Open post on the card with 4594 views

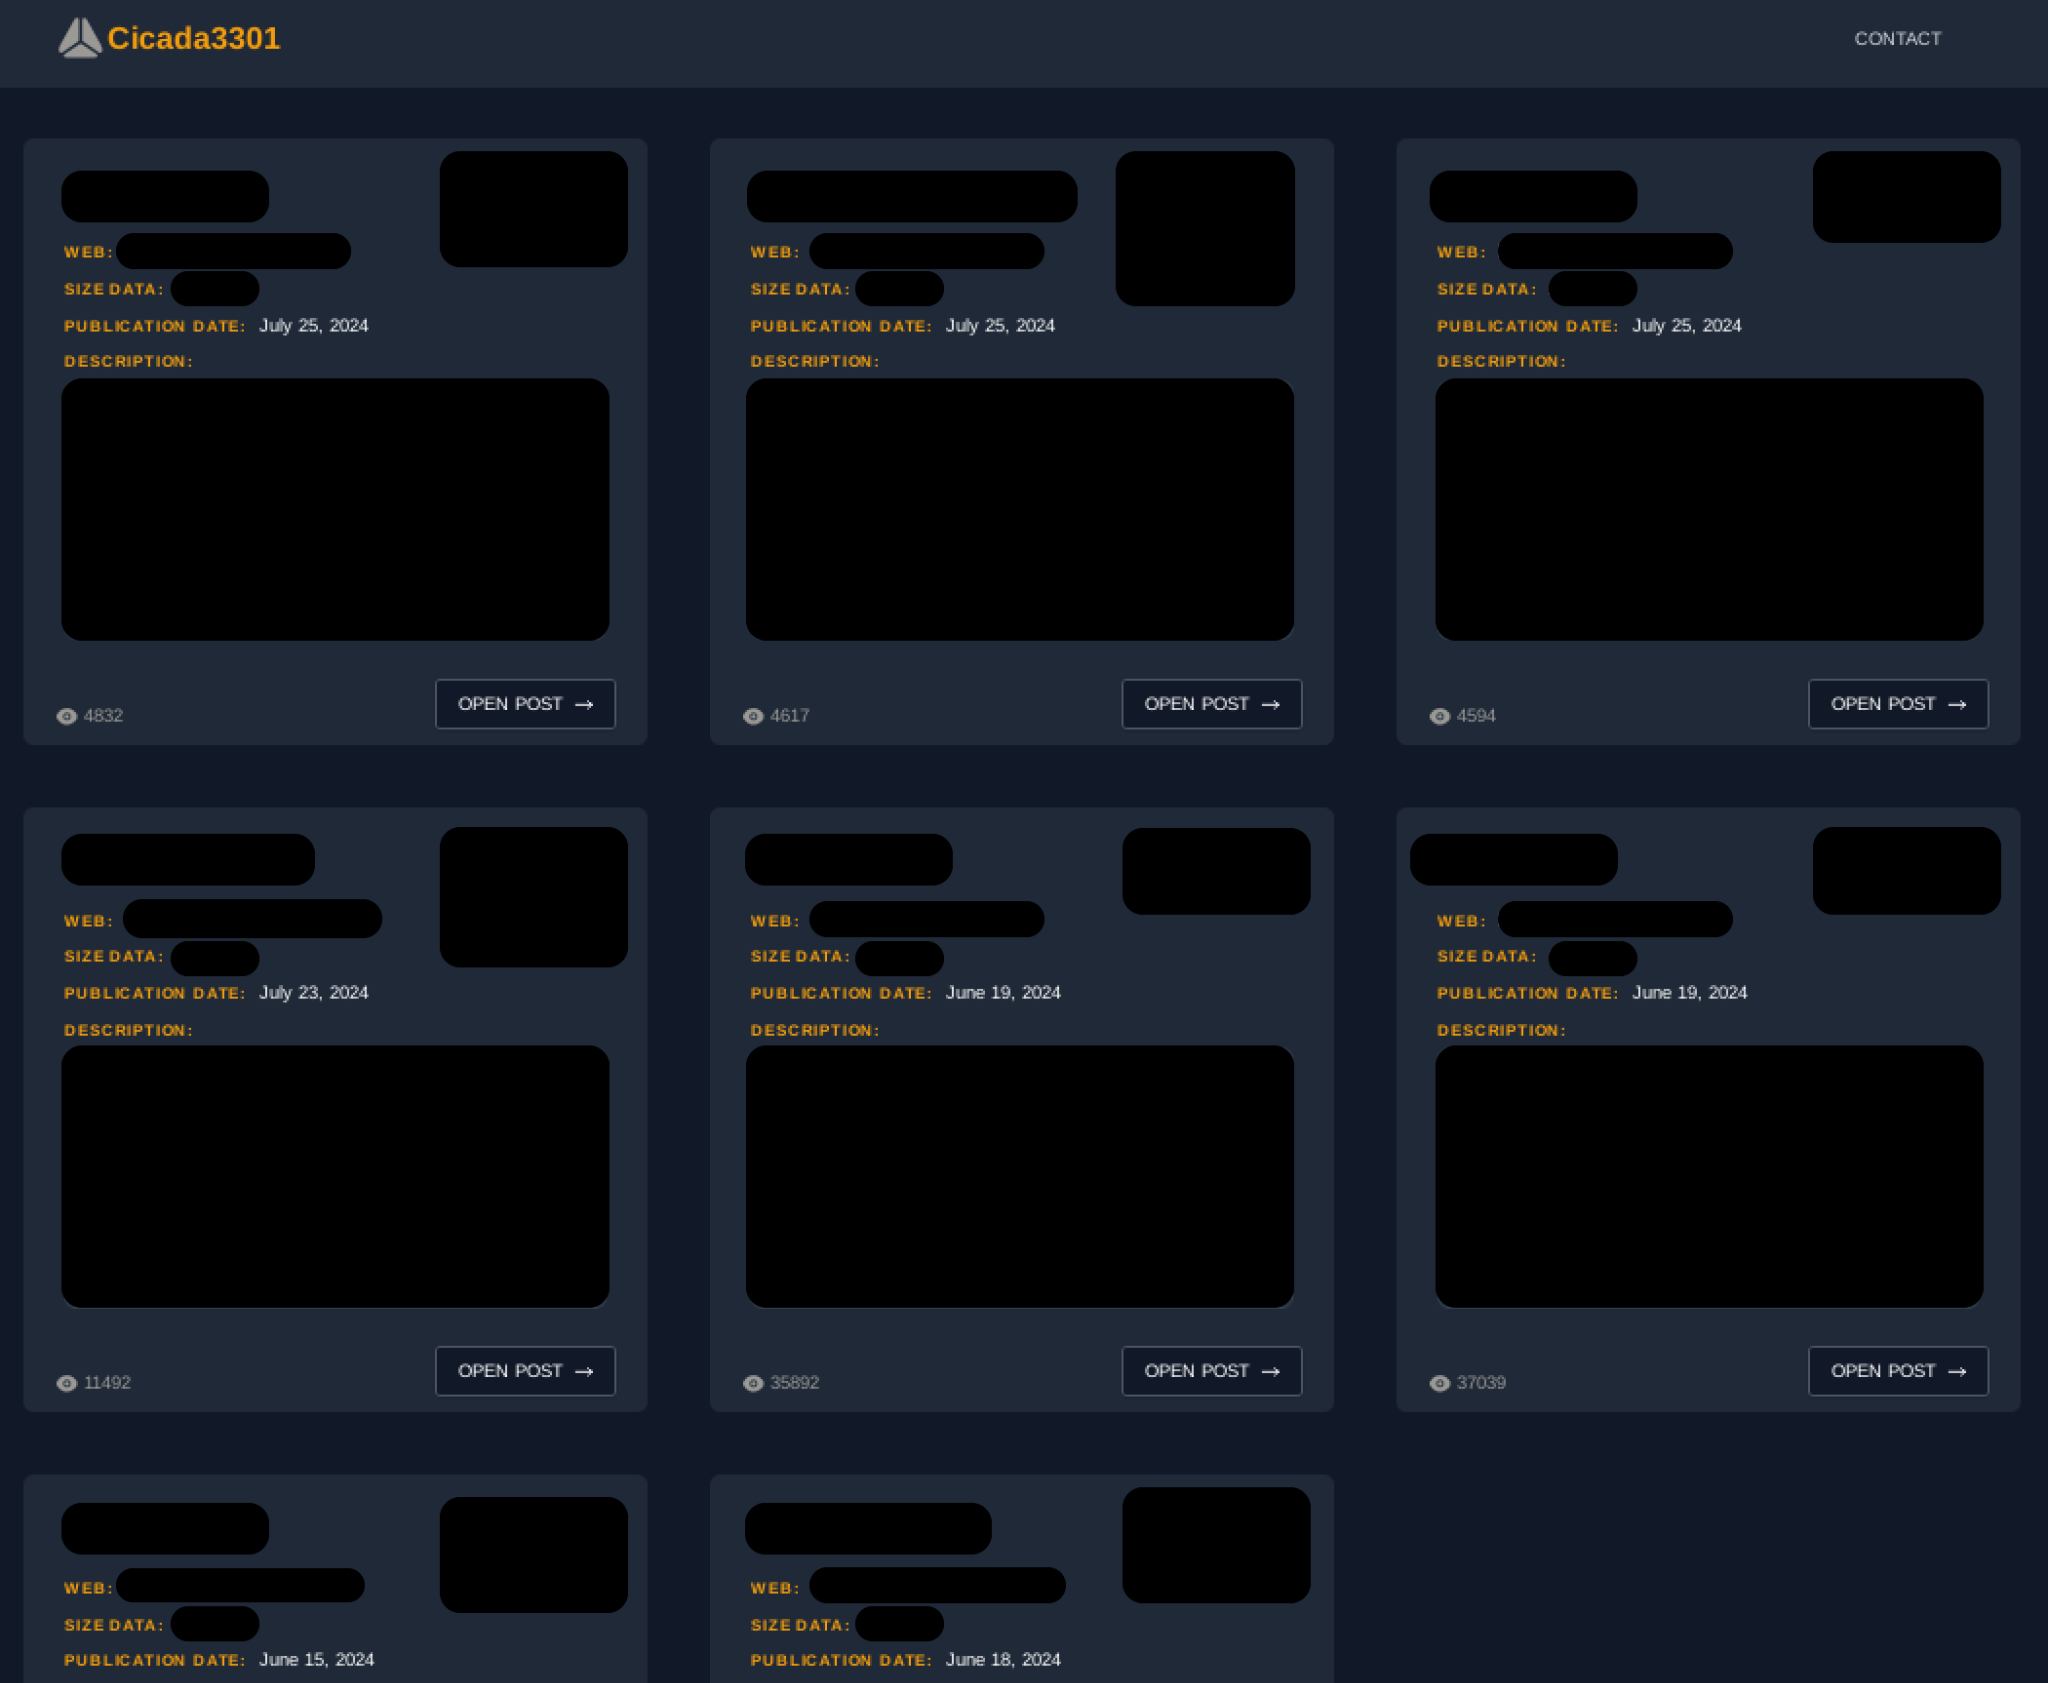tap(1897, 704)
